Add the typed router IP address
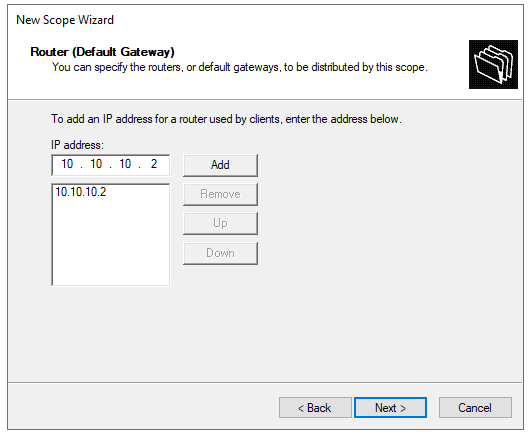Screen dimensions: 531x438 tap(220, 165)
